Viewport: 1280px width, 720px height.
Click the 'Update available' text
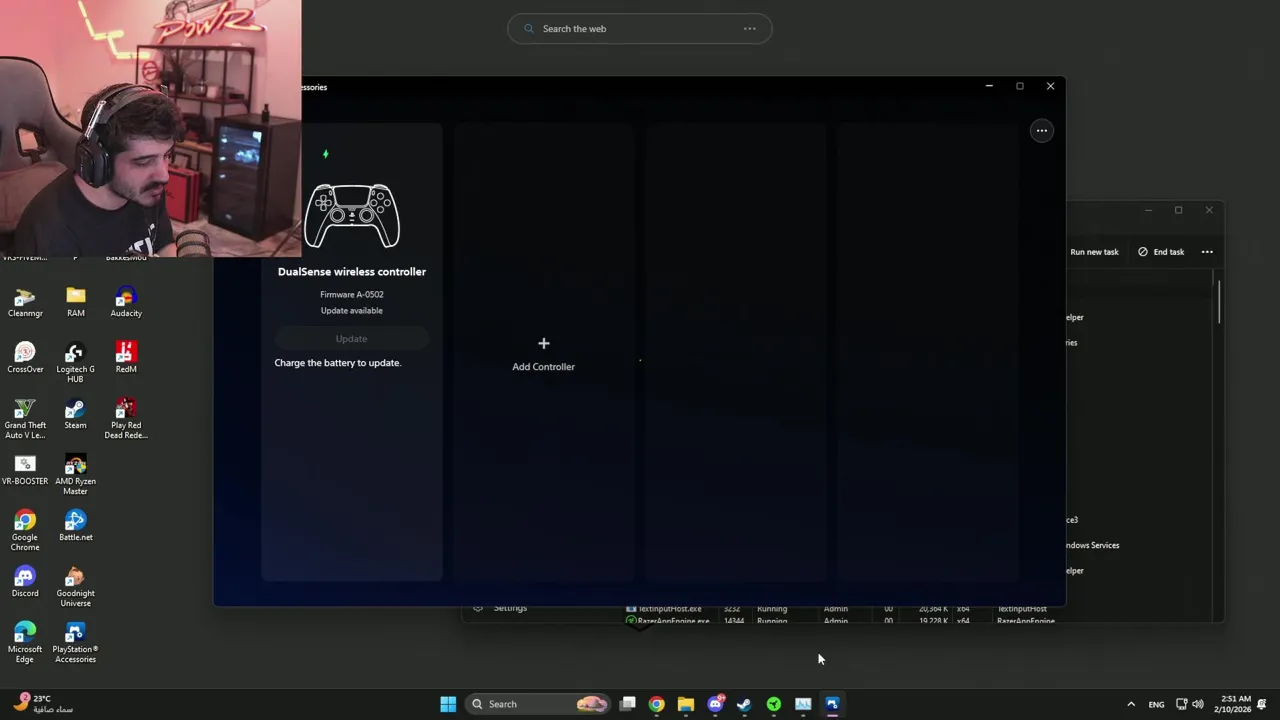click(x=352, y=310)
